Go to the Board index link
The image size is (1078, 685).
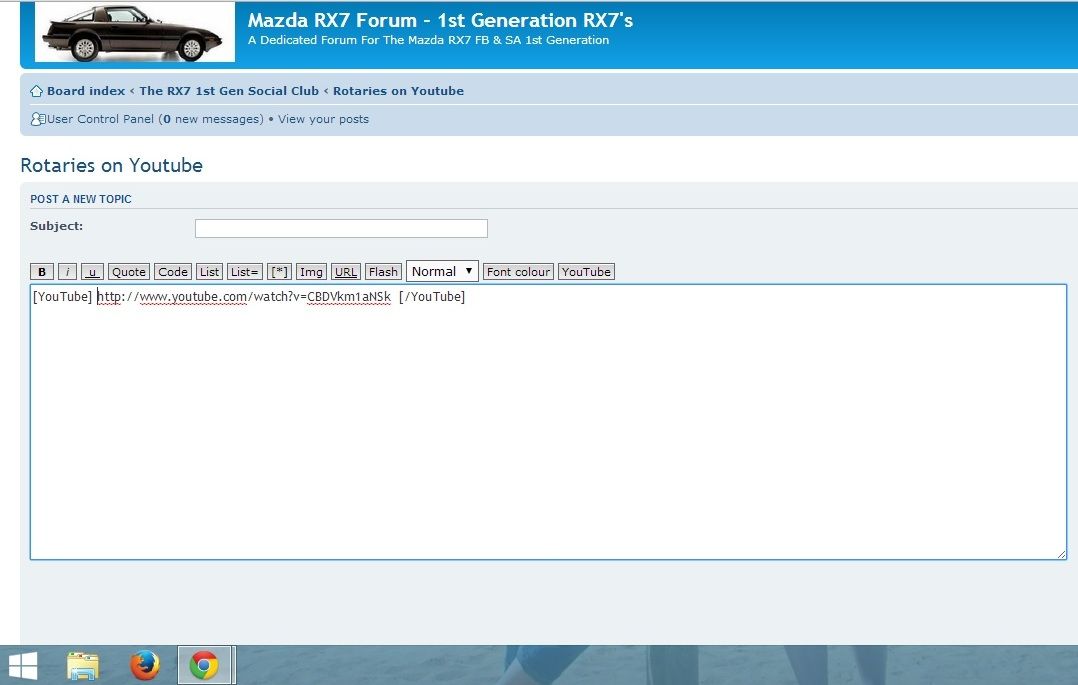[86, 91]
